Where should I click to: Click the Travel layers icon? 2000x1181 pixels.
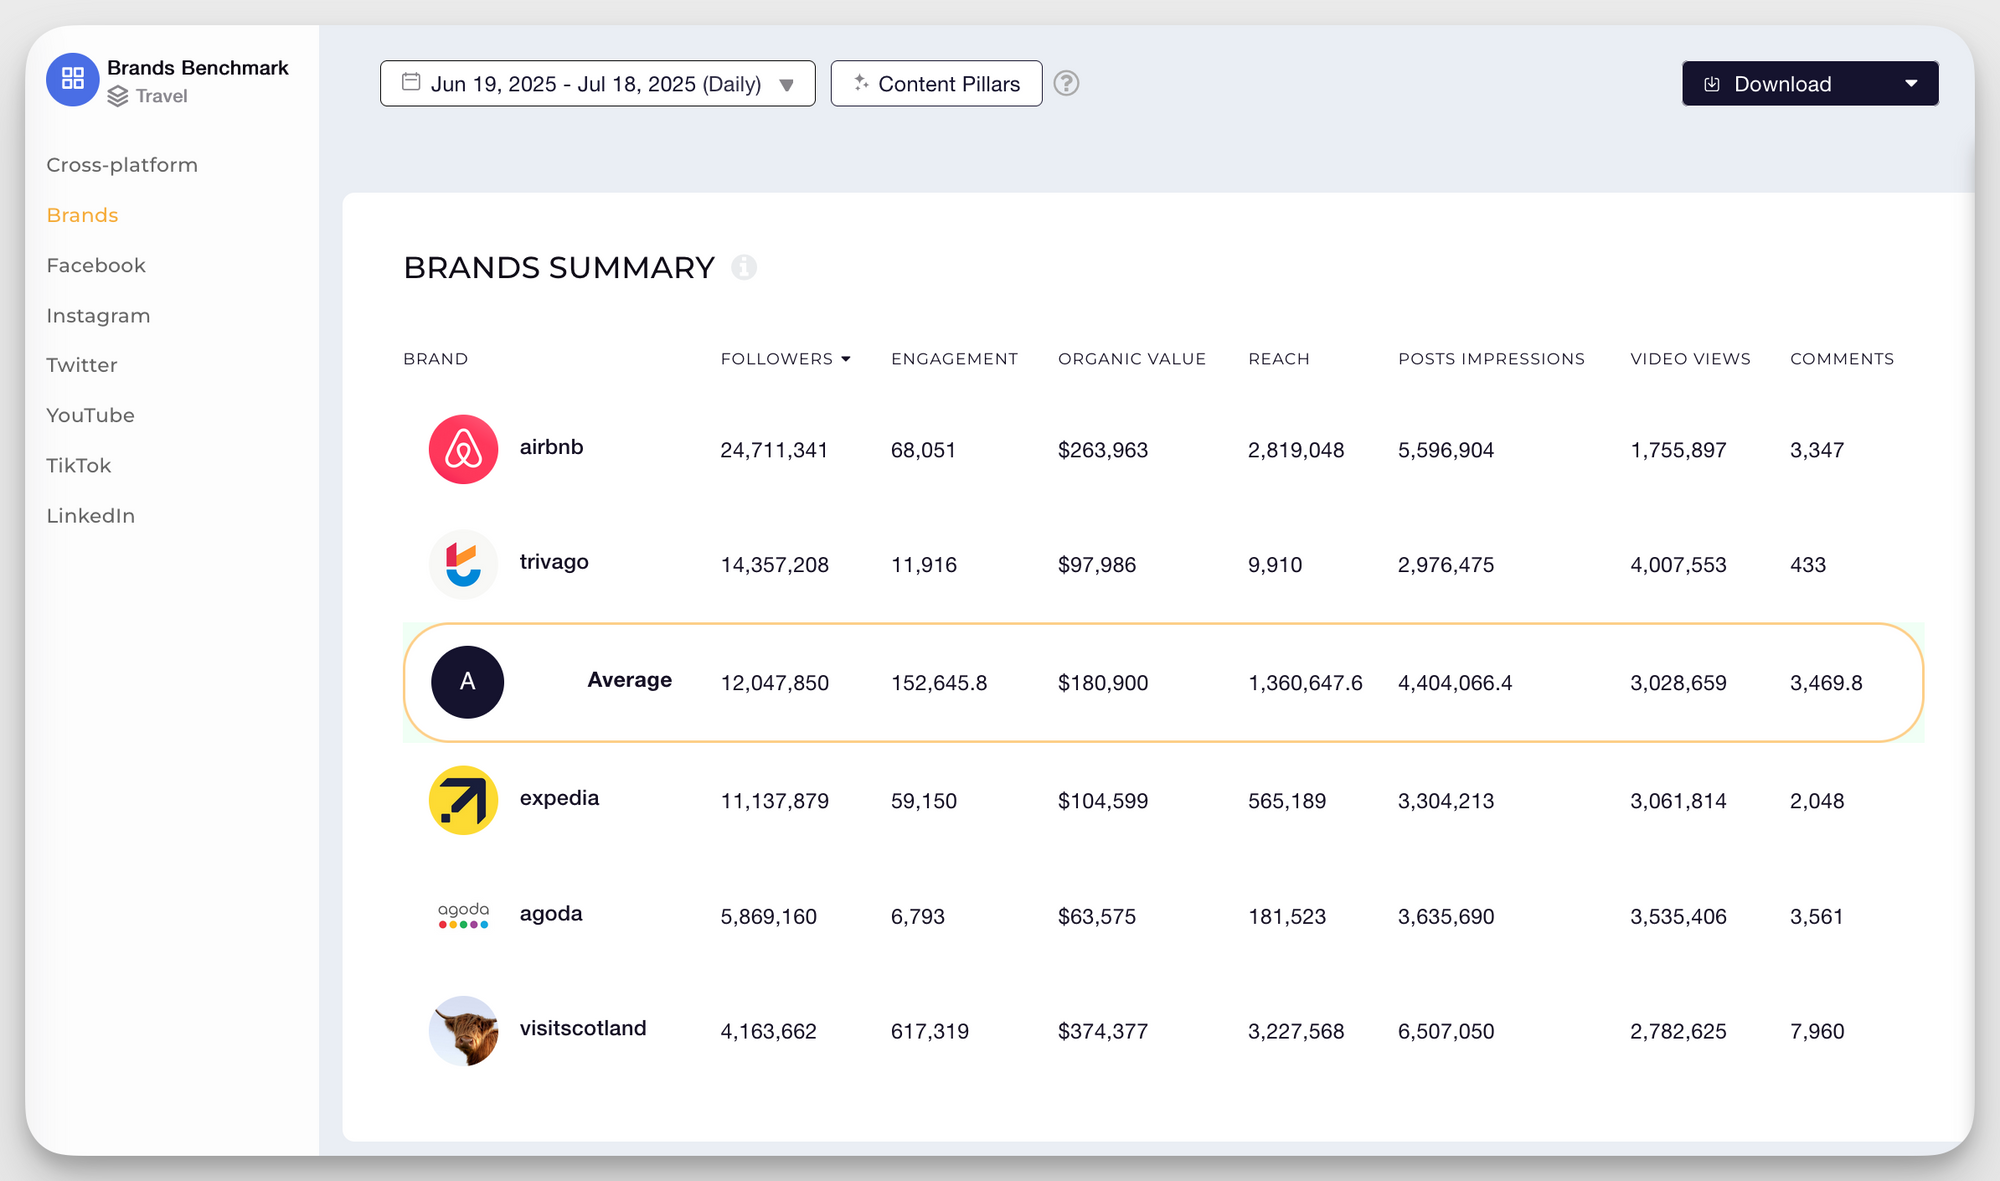click(118, 96)
